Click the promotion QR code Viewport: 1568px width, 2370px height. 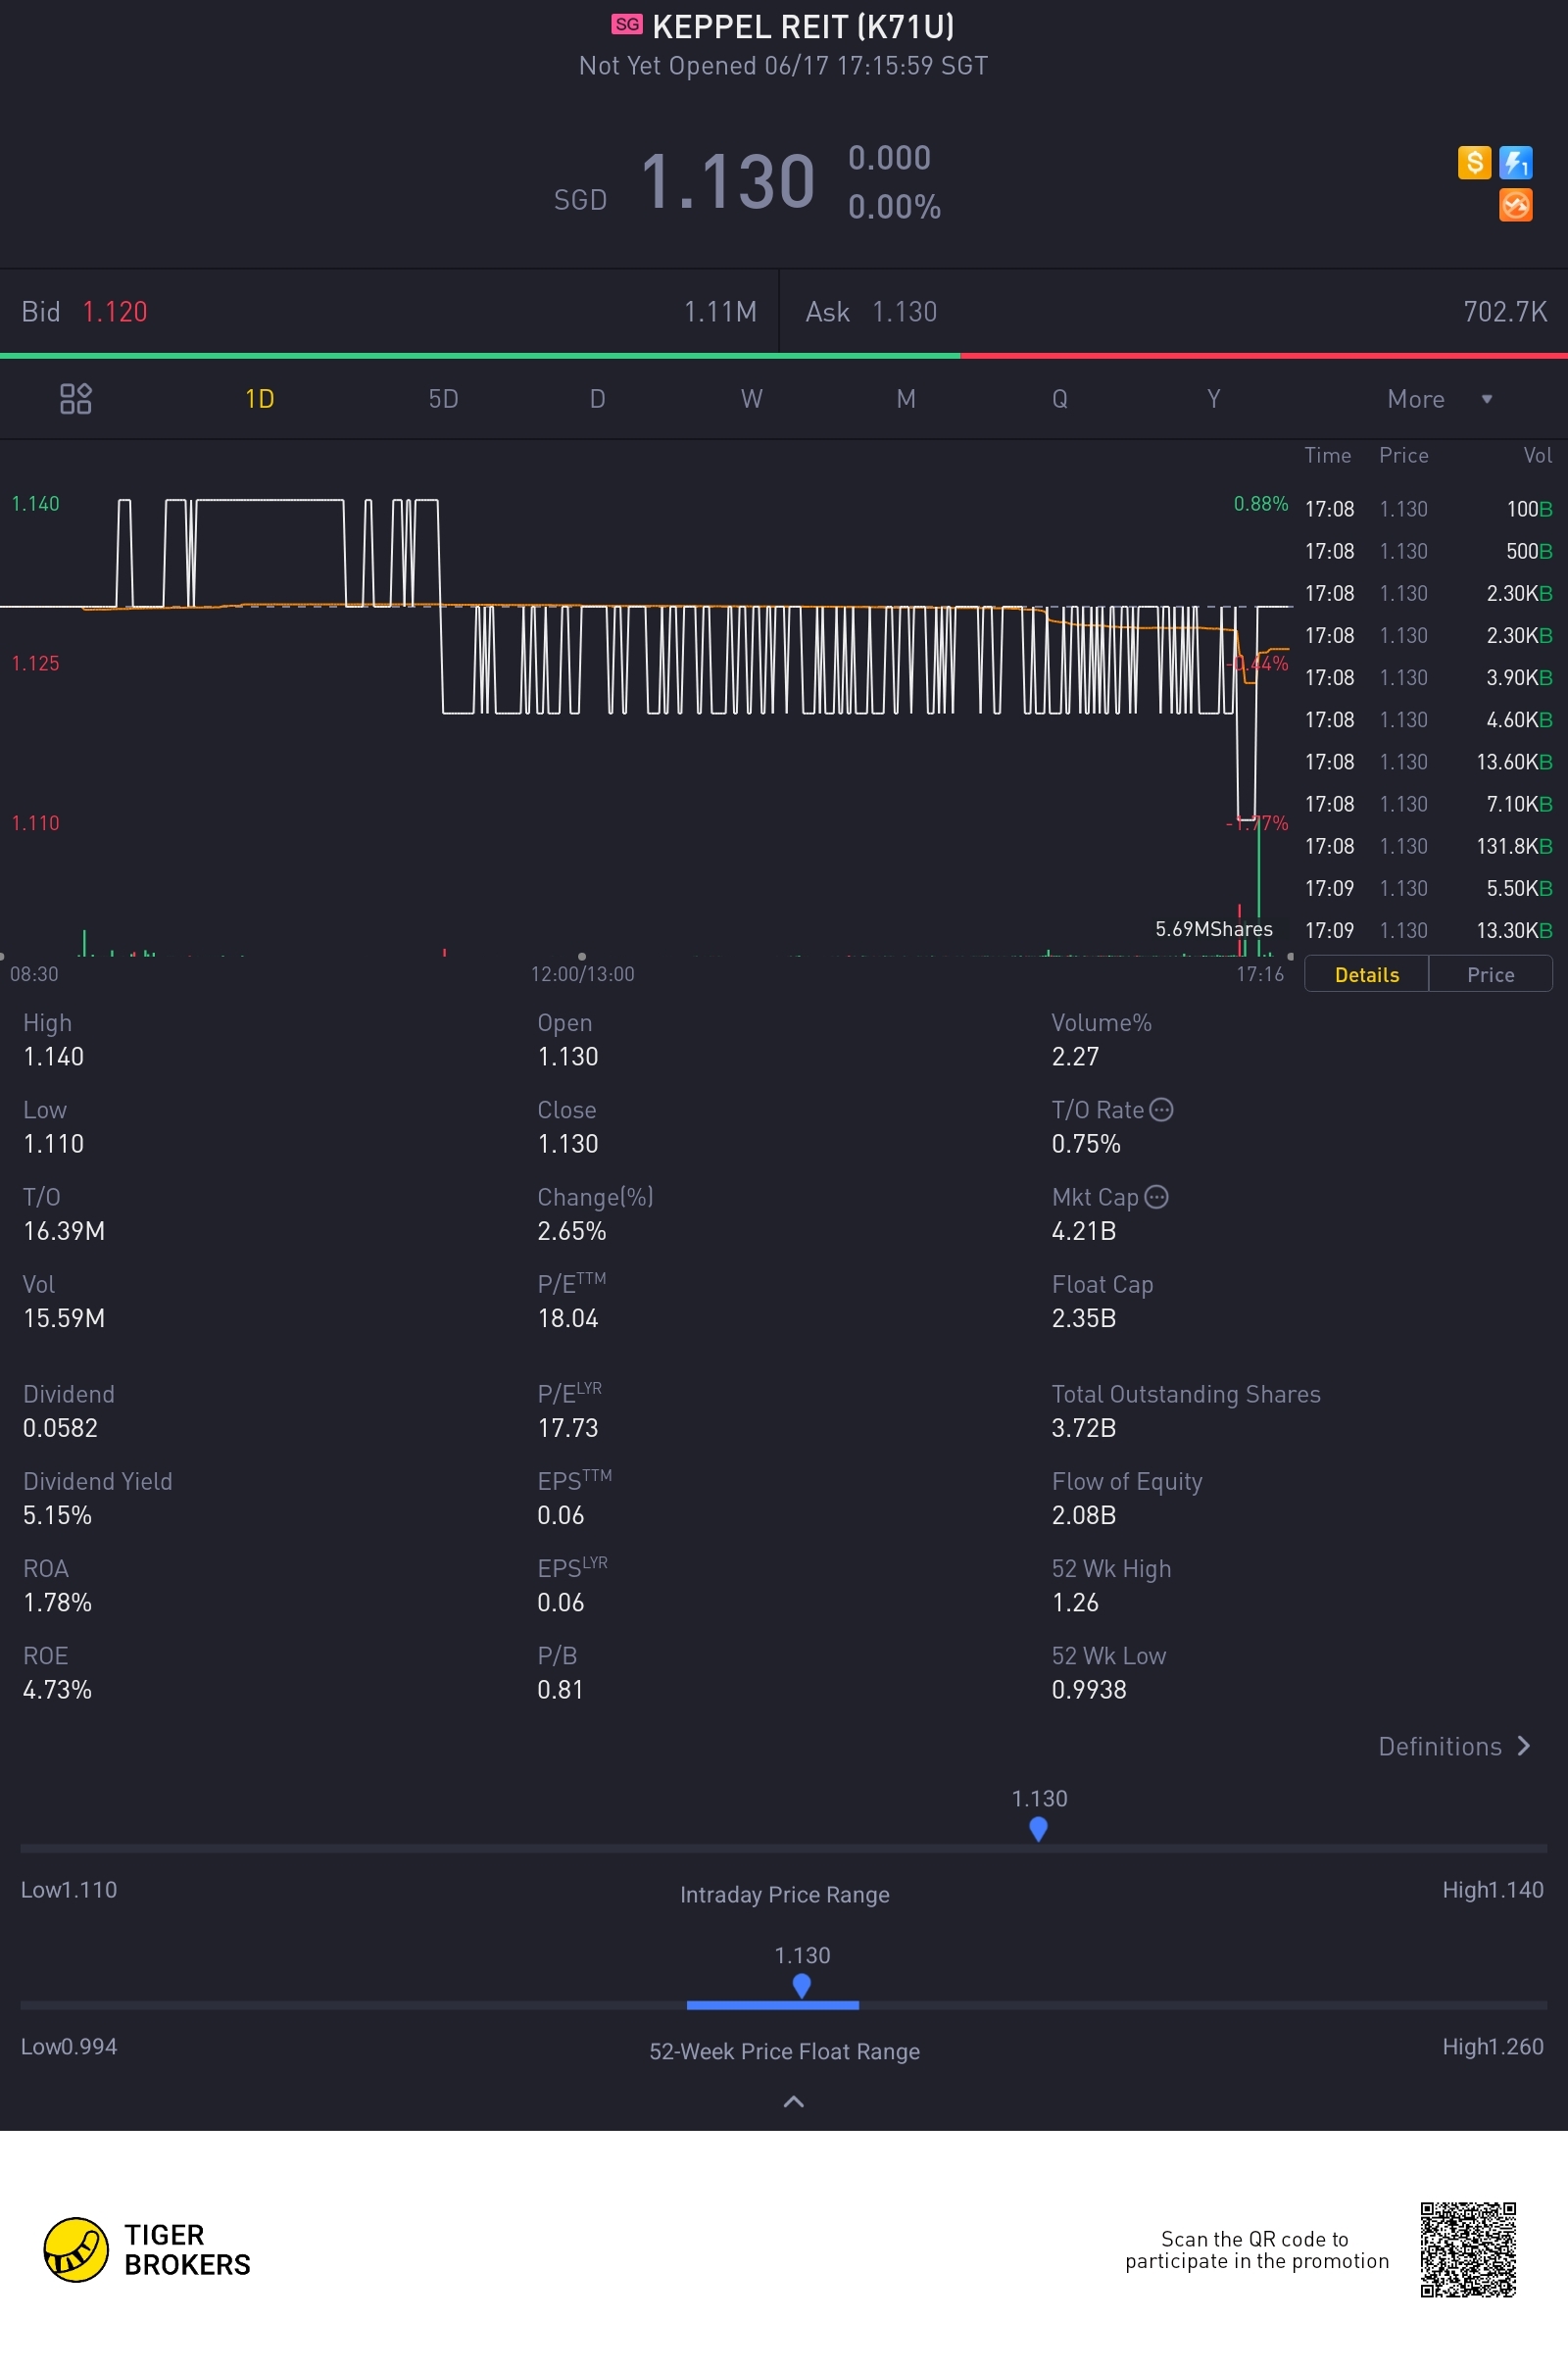click(1468, 2249)
